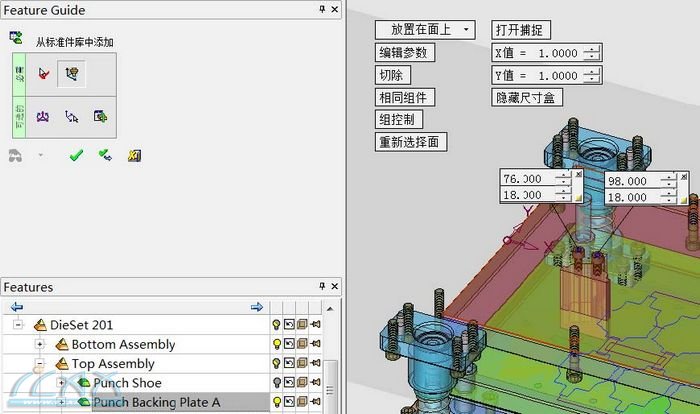Viewport: 700px width, 414px height.
Task: Expand the Punch Backing Plate A node
Action: tap(61, 402)
